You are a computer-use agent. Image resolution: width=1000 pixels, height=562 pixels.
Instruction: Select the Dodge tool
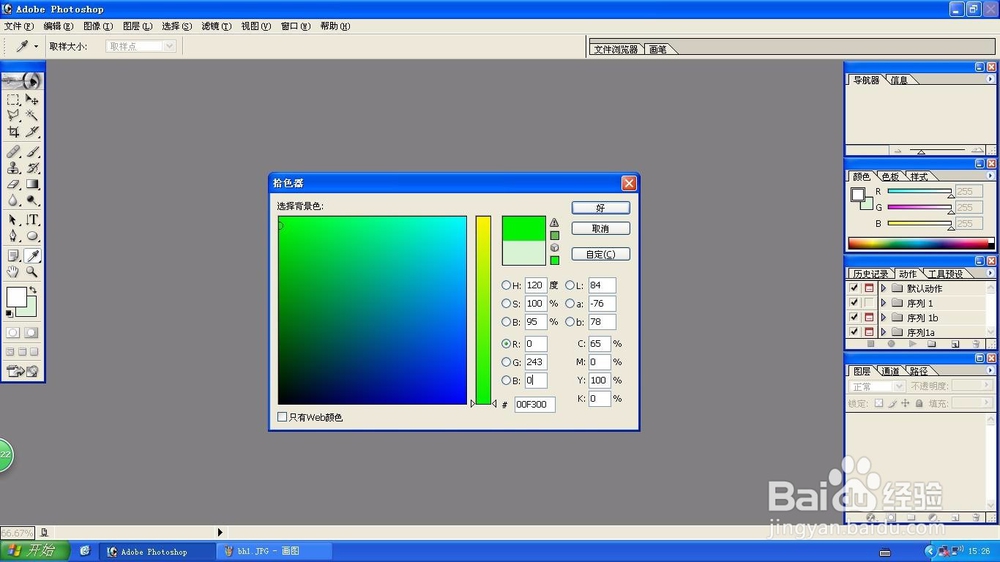tap(32, 200)
